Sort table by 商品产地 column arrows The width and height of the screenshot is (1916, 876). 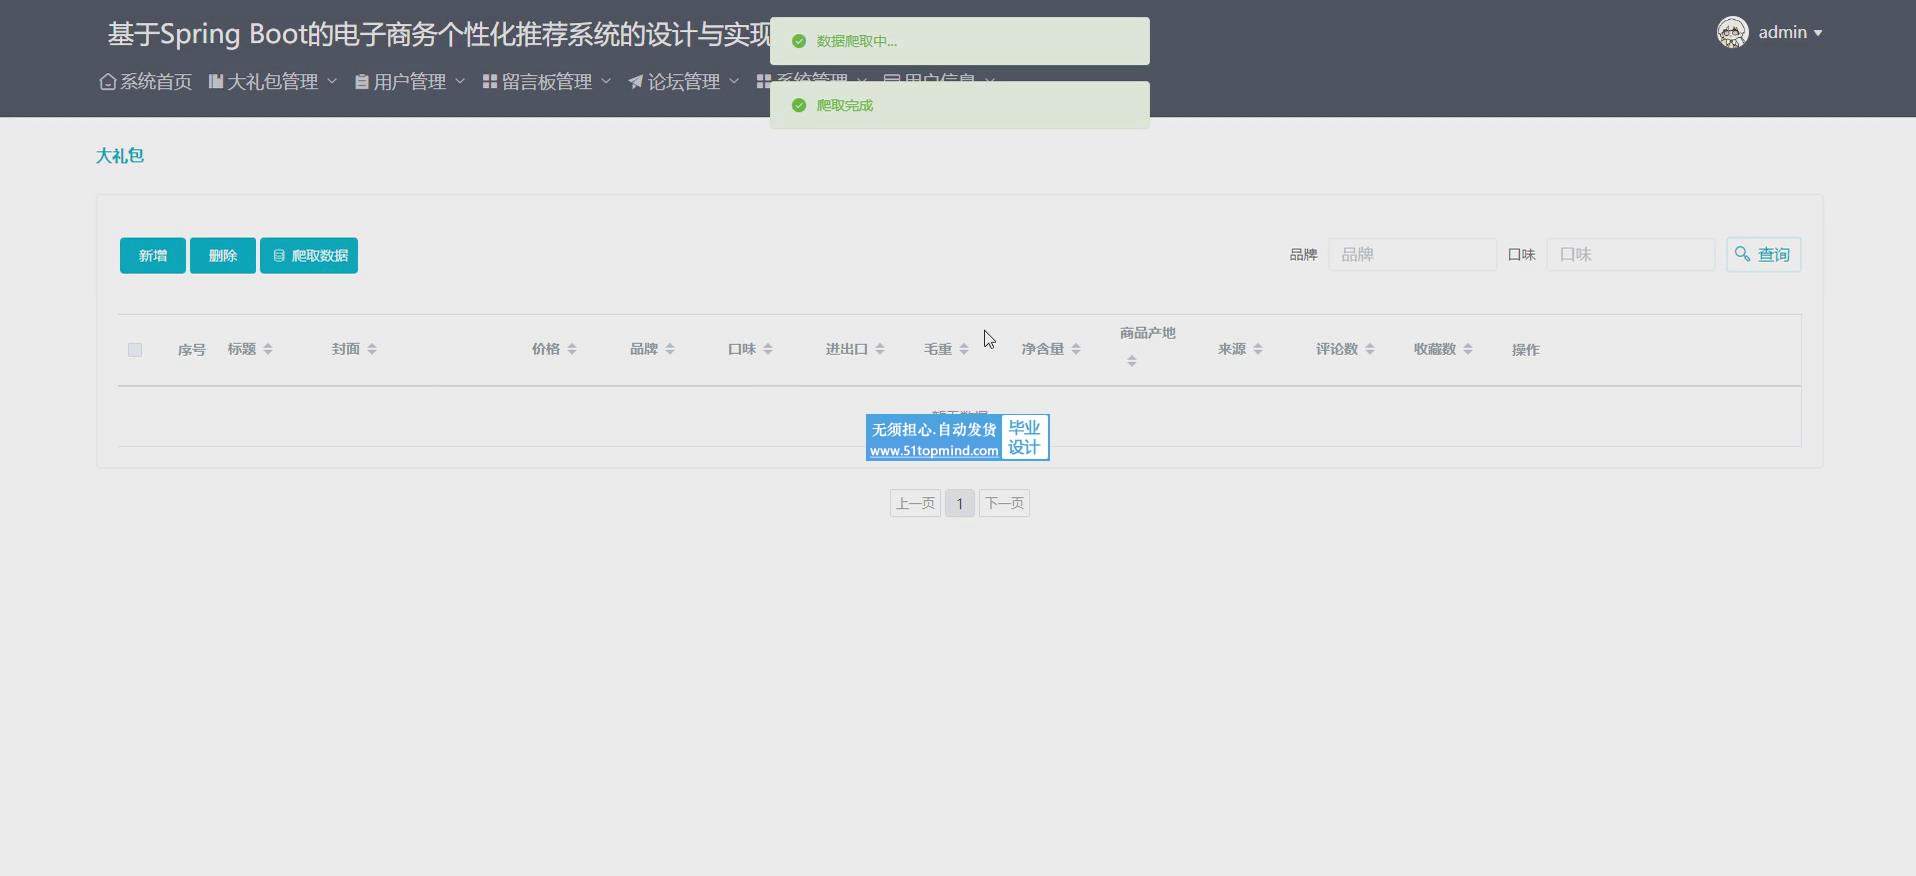pos(1132,361)
